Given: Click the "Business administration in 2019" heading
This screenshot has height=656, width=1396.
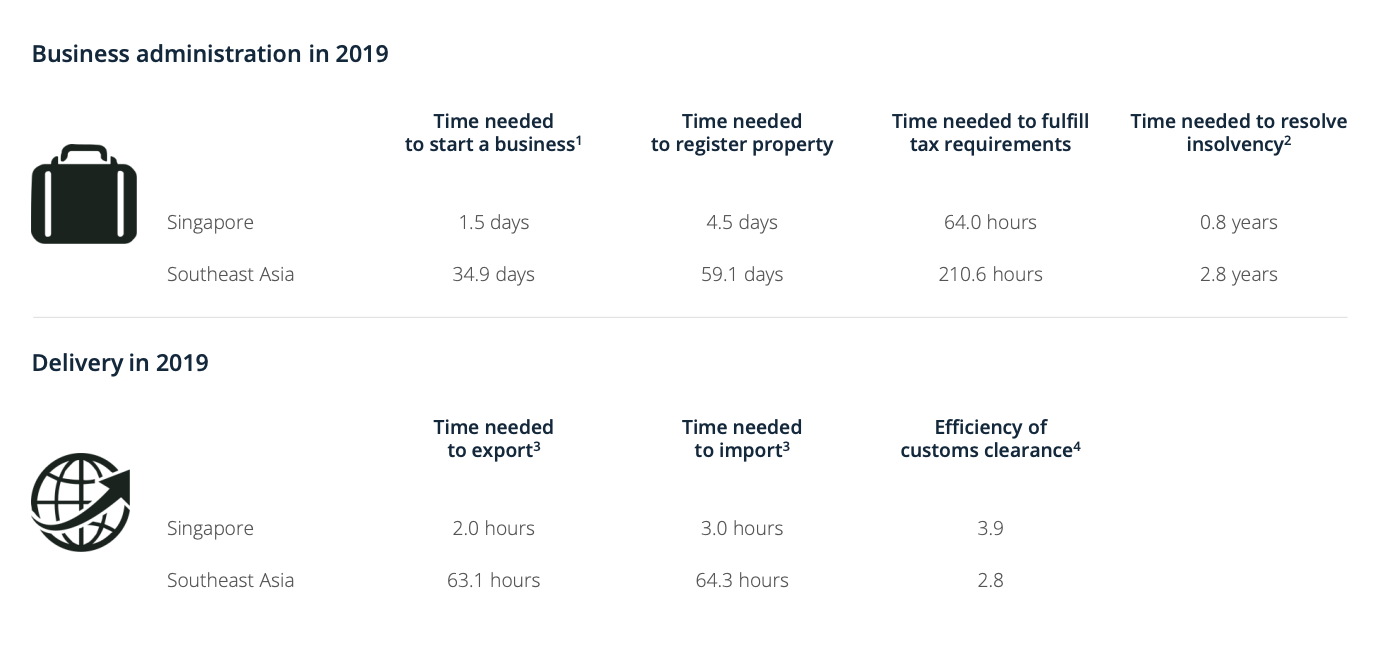Looking at the screenshot, I should [210, 54].
